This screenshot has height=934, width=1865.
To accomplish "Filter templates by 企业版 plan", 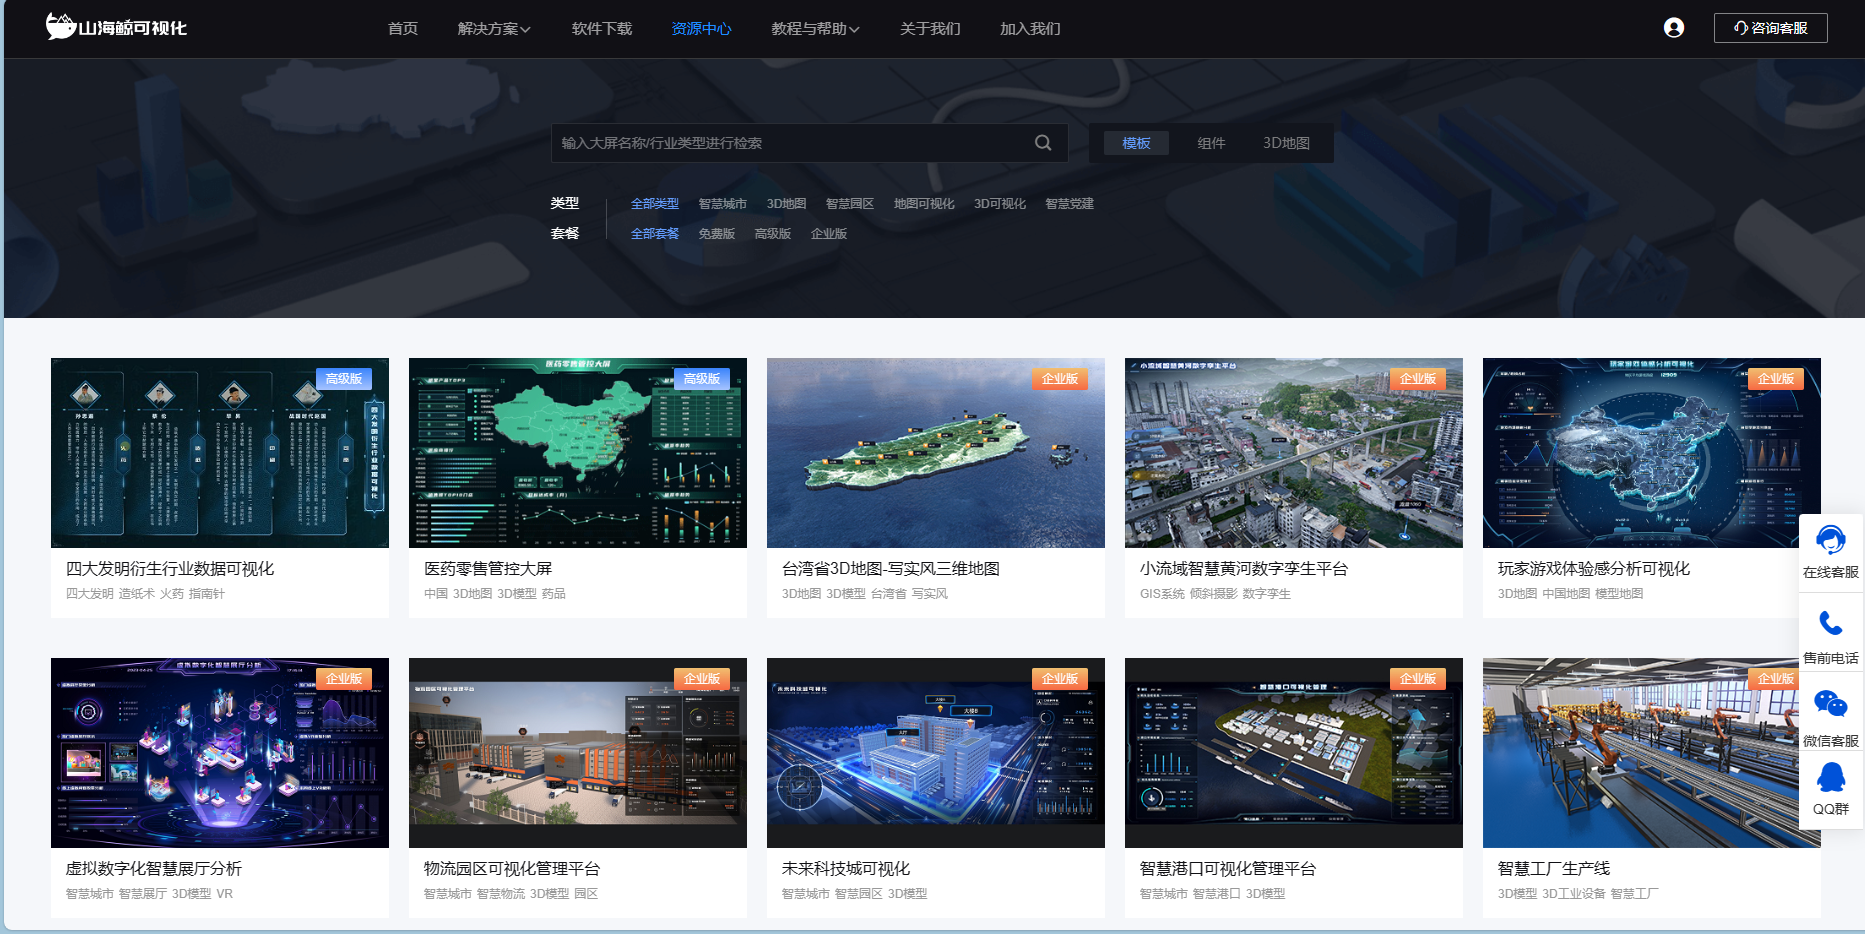I will (829, 234).
